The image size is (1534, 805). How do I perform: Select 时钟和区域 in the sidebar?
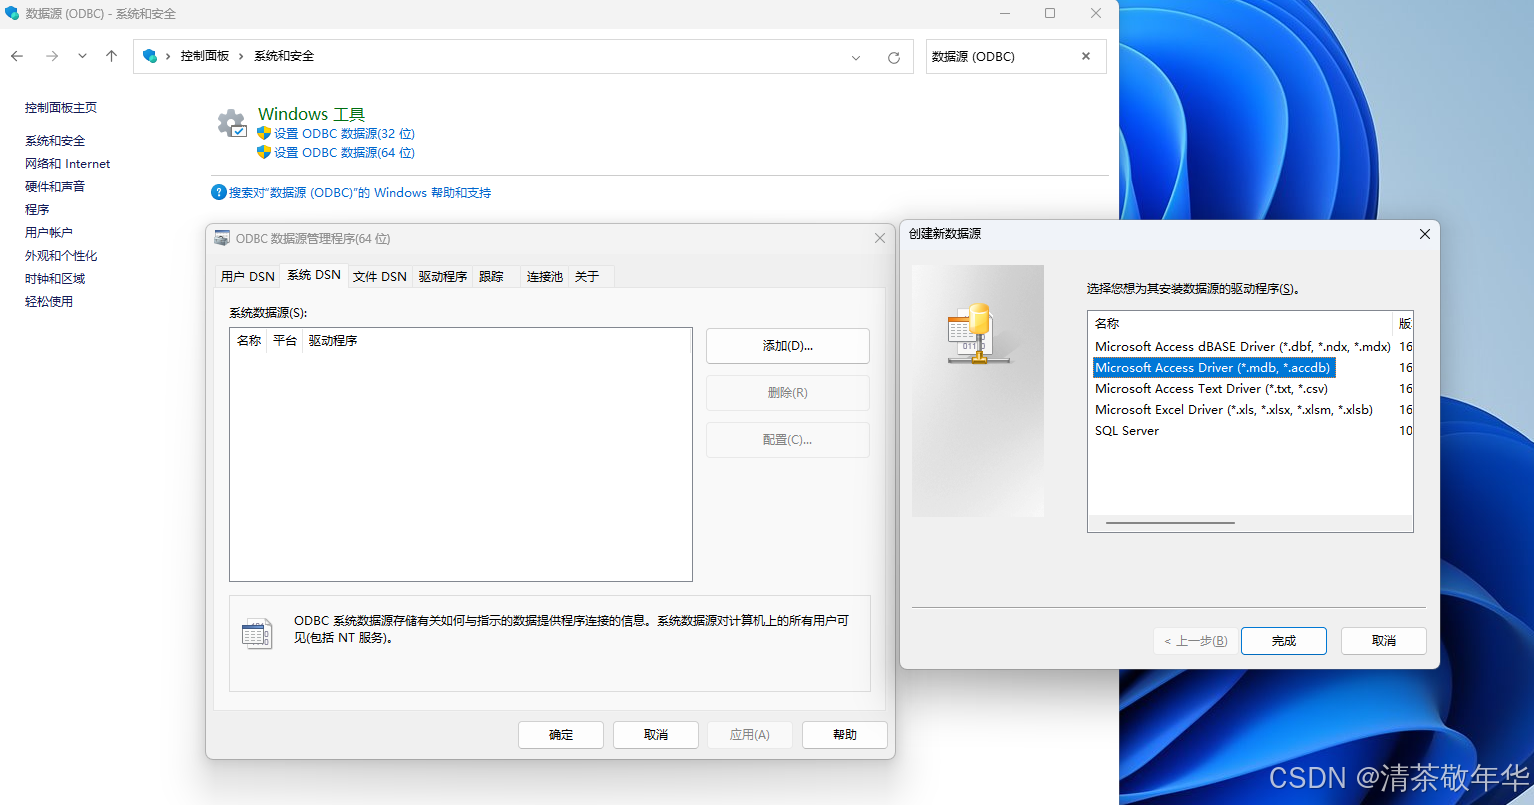[55, 279]
